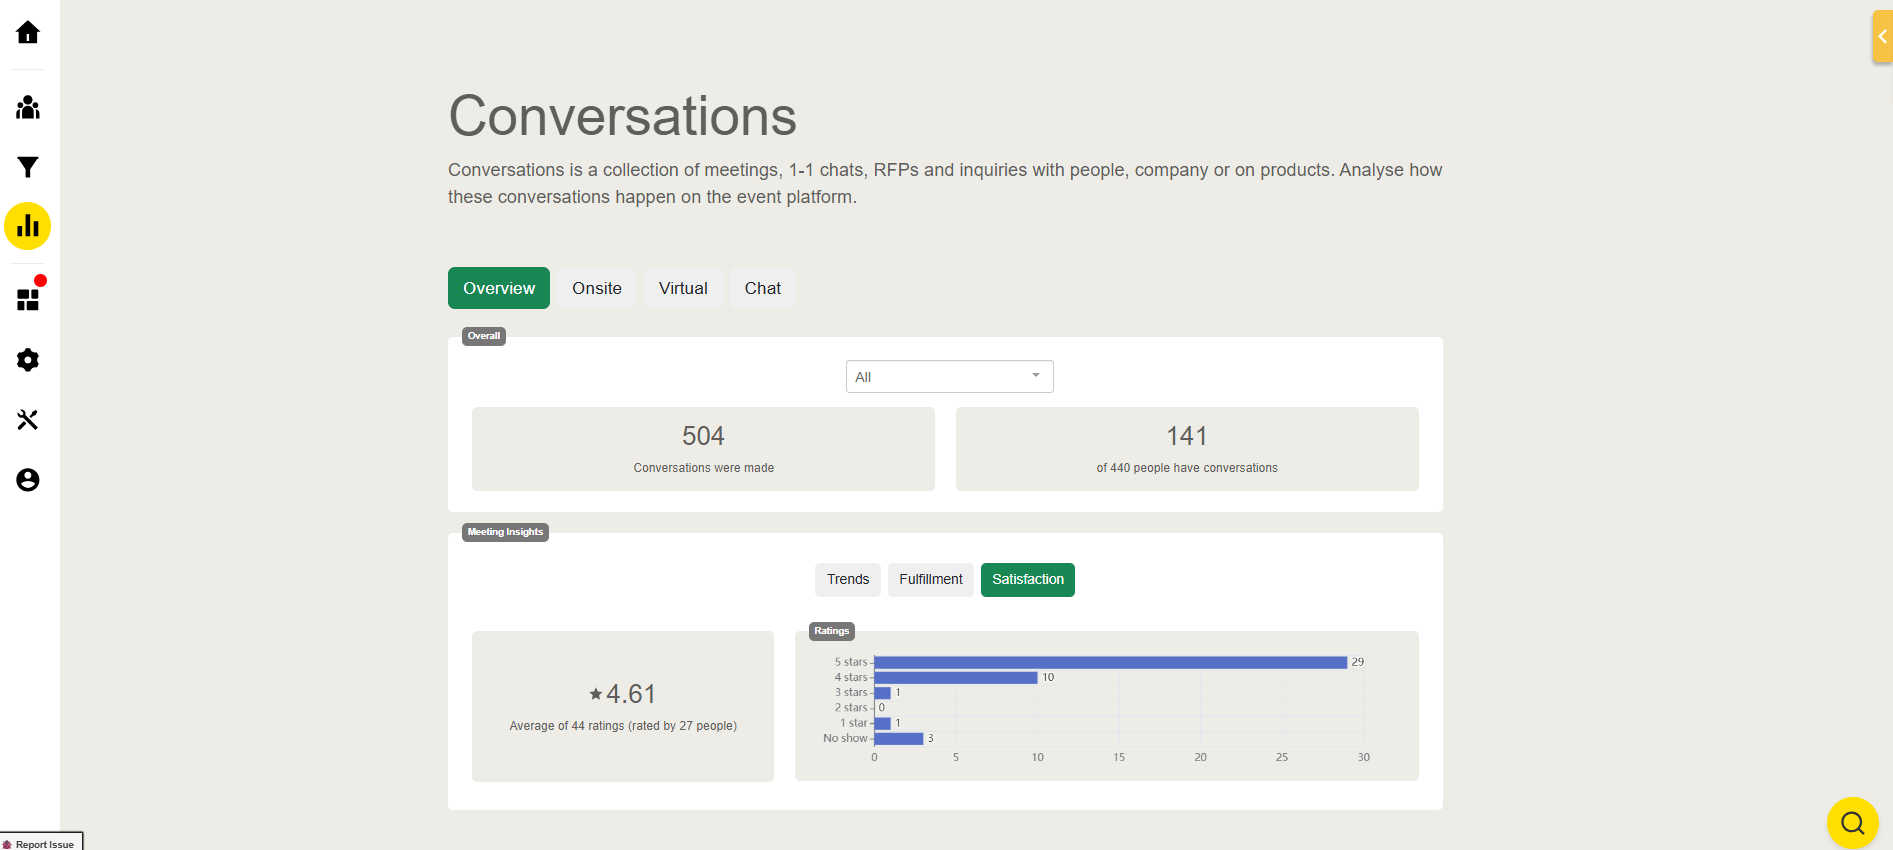
Task: Open the settings gear icon
Action: tap(28, 360)
